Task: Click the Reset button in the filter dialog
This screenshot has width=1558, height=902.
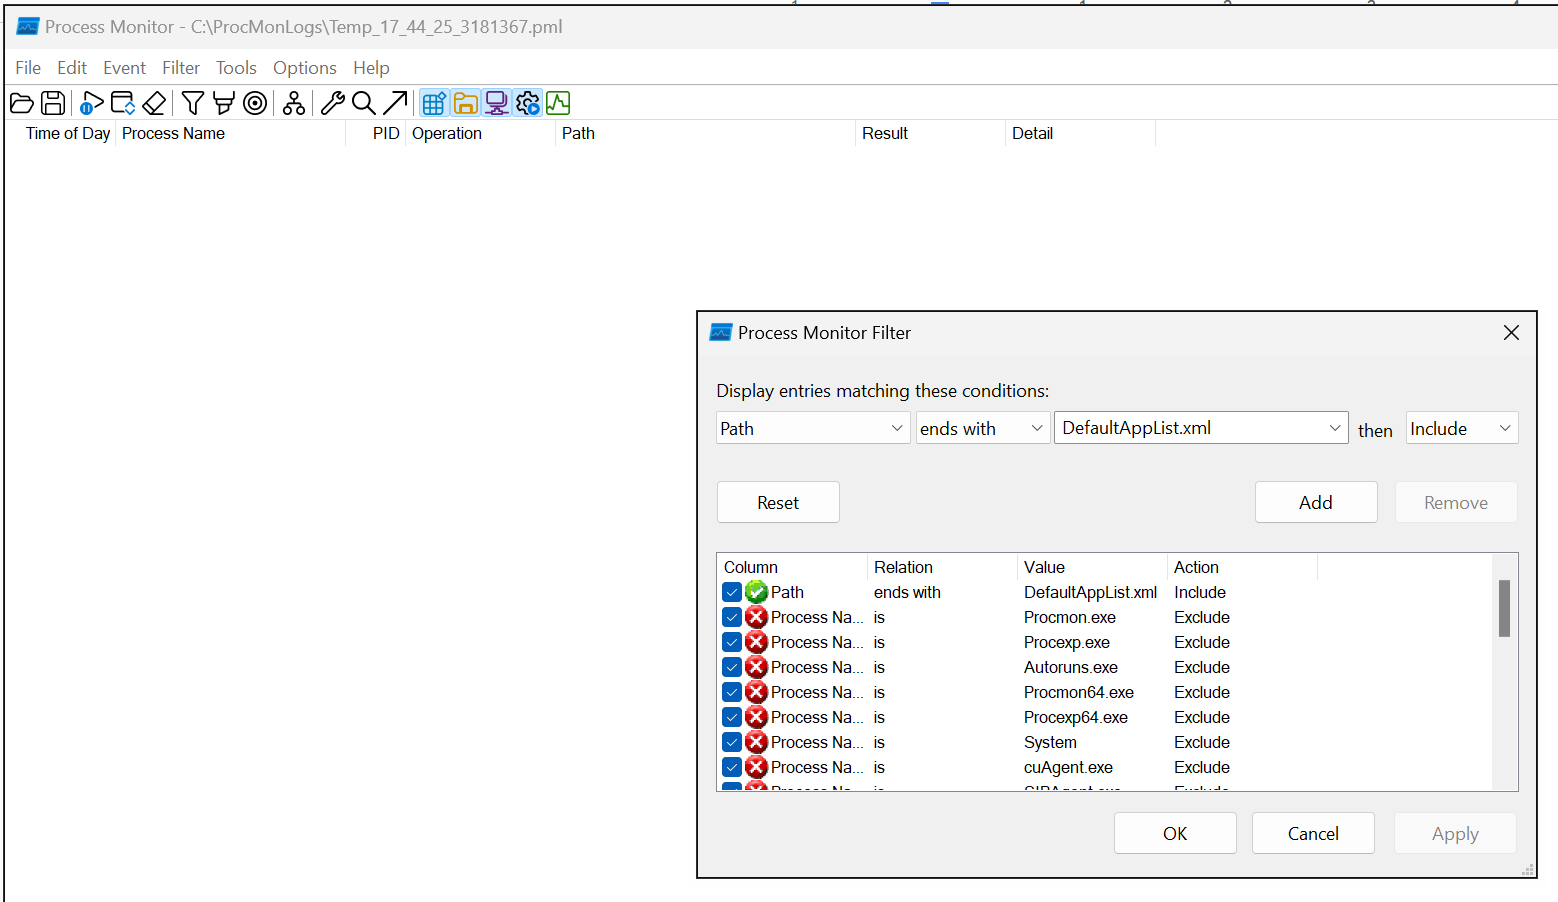Action: (778, 502)
